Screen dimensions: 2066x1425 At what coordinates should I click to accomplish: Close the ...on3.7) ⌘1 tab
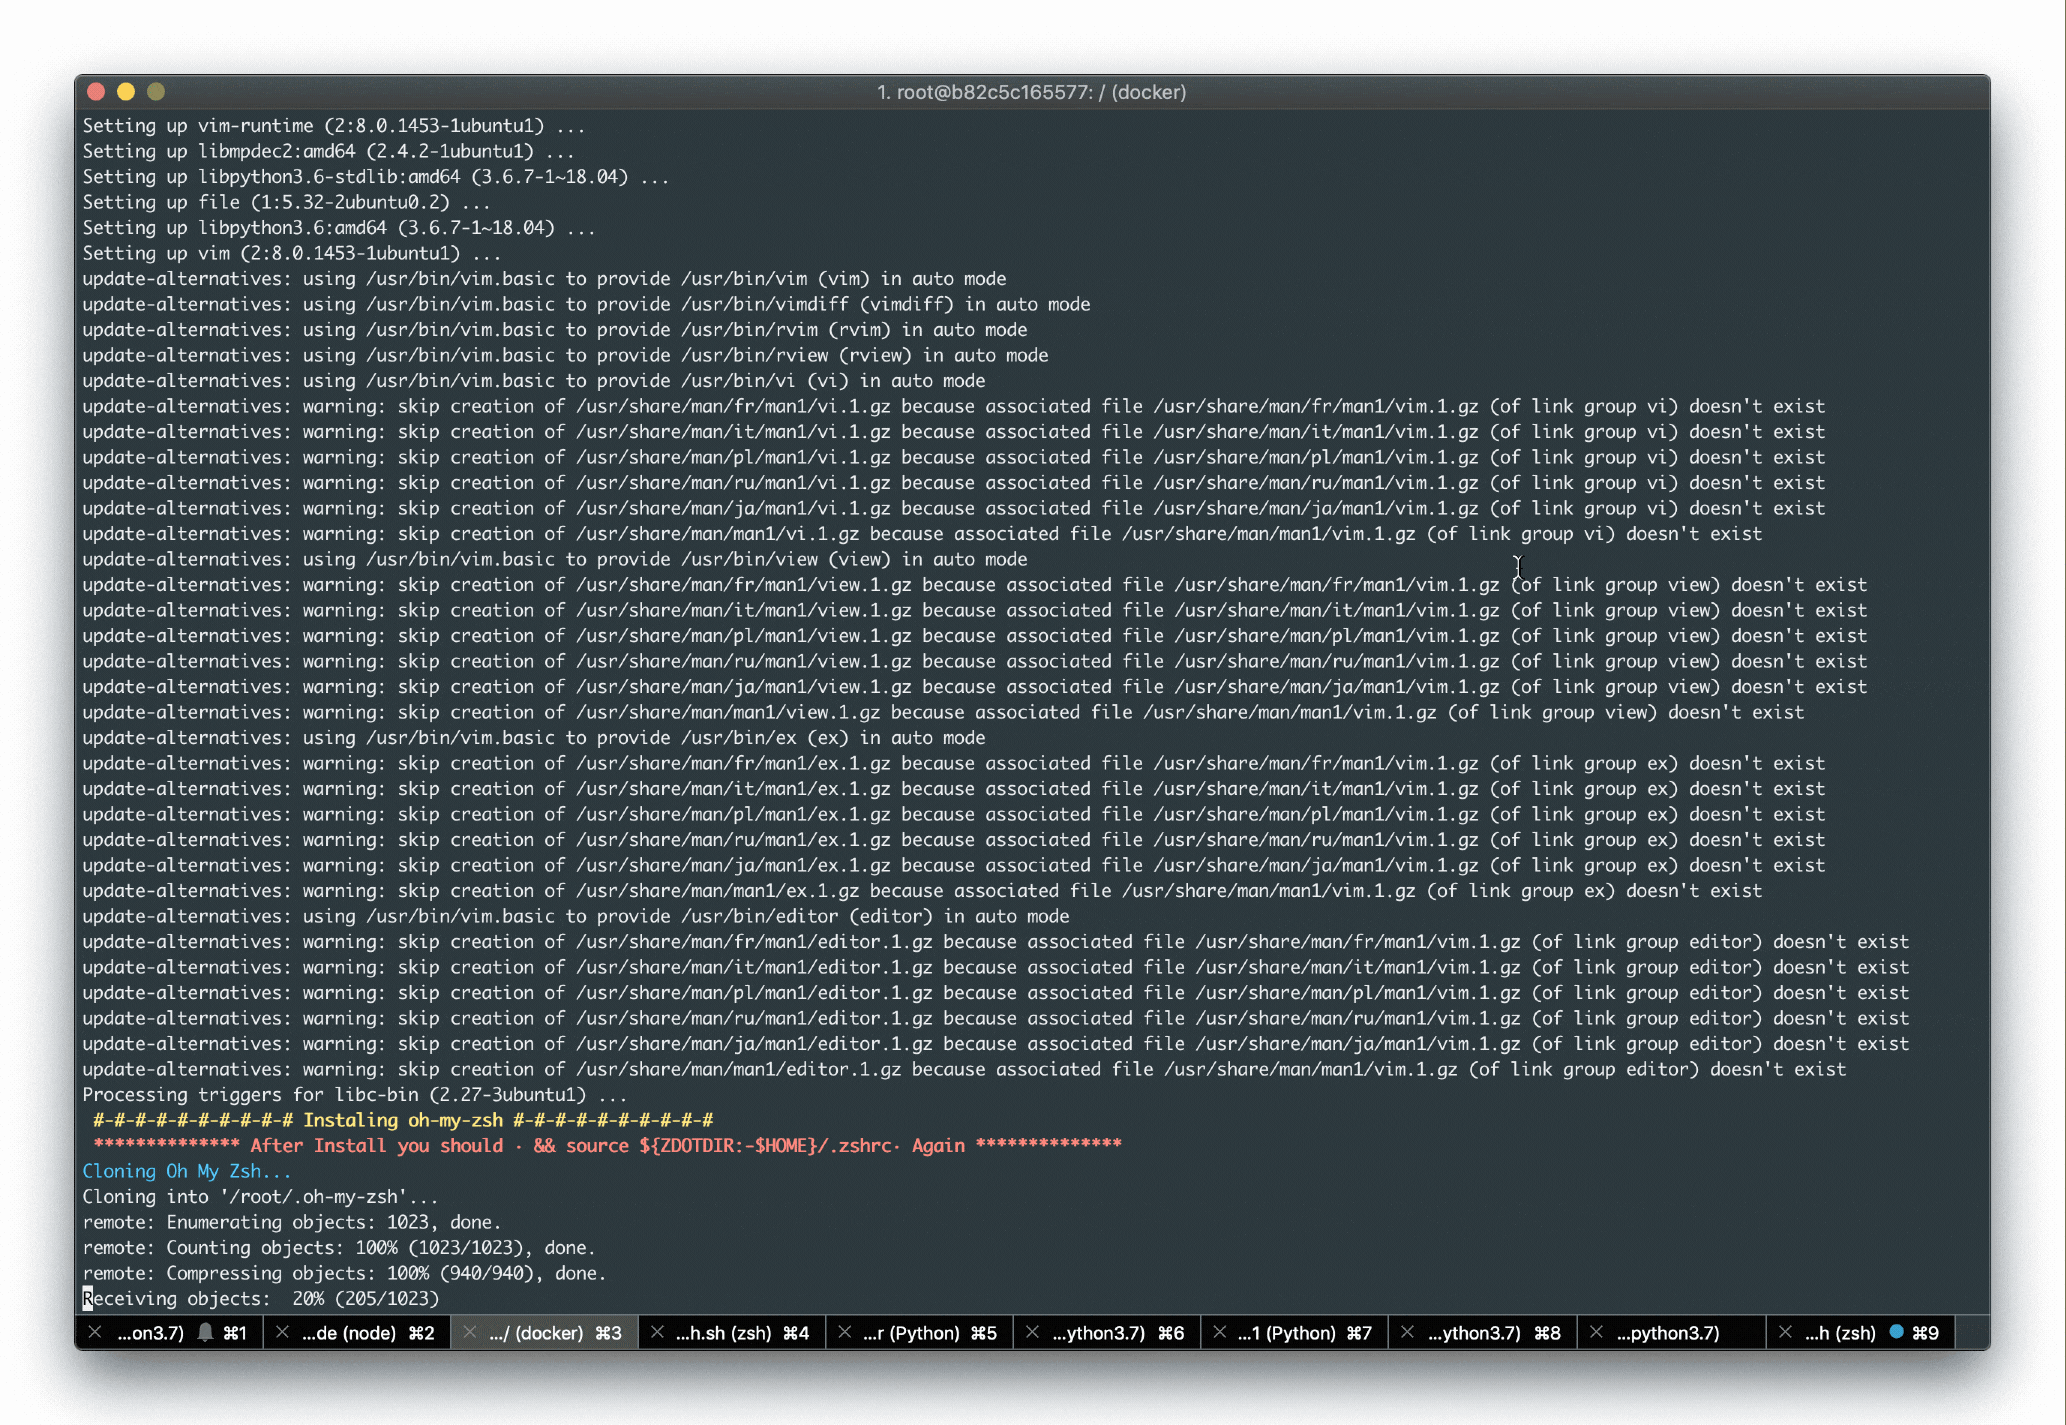(x=95, y=1333)
